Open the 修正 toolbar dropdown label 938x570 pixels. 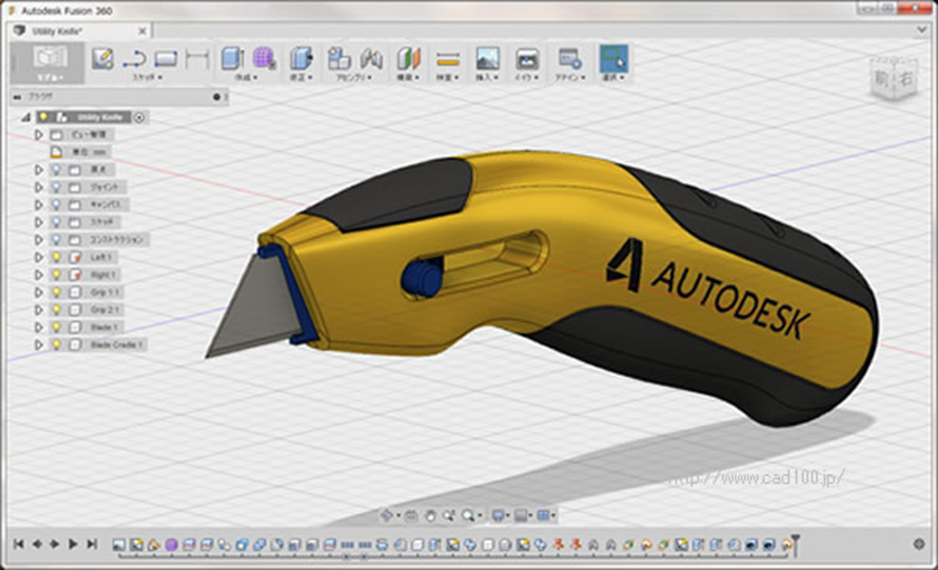[x=302, y=78]
